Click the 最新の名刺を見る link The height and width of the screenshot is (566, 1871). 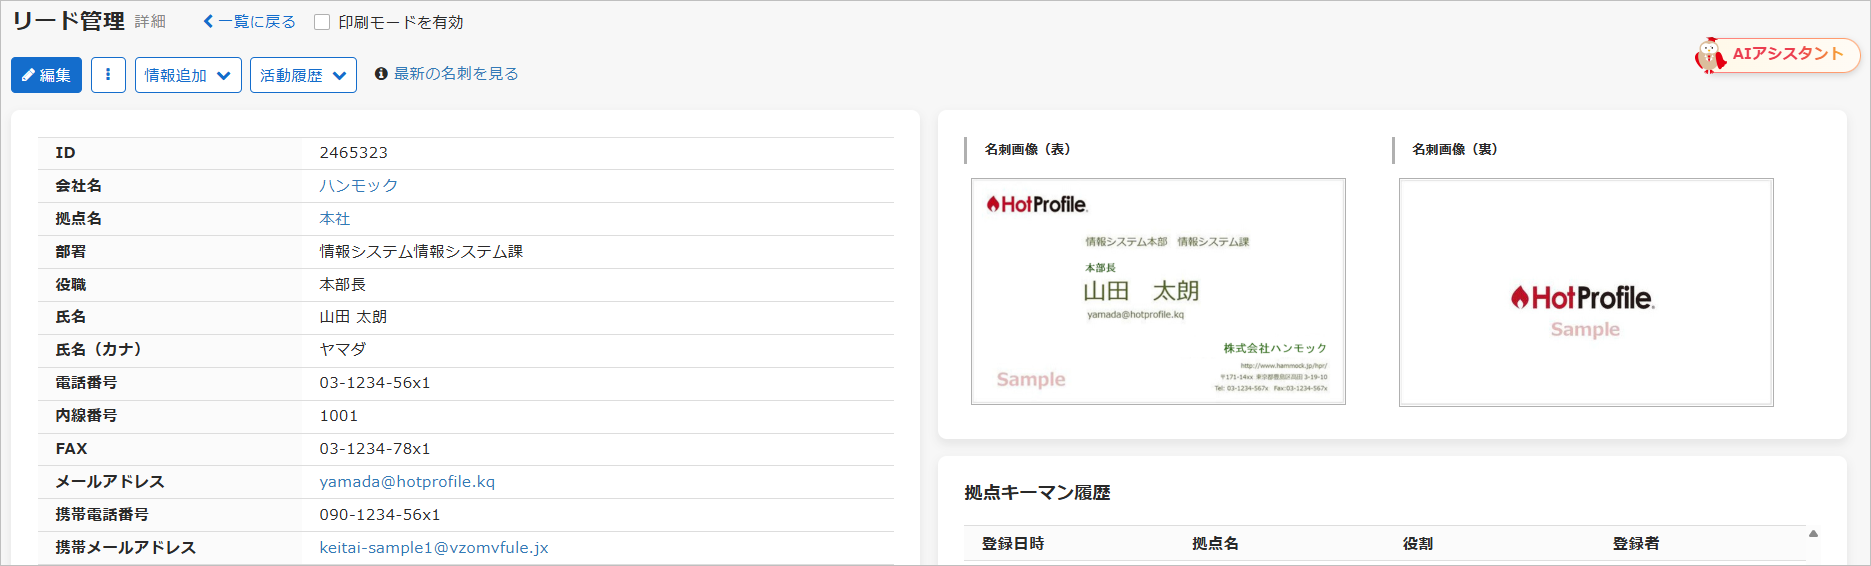[456, 74]
